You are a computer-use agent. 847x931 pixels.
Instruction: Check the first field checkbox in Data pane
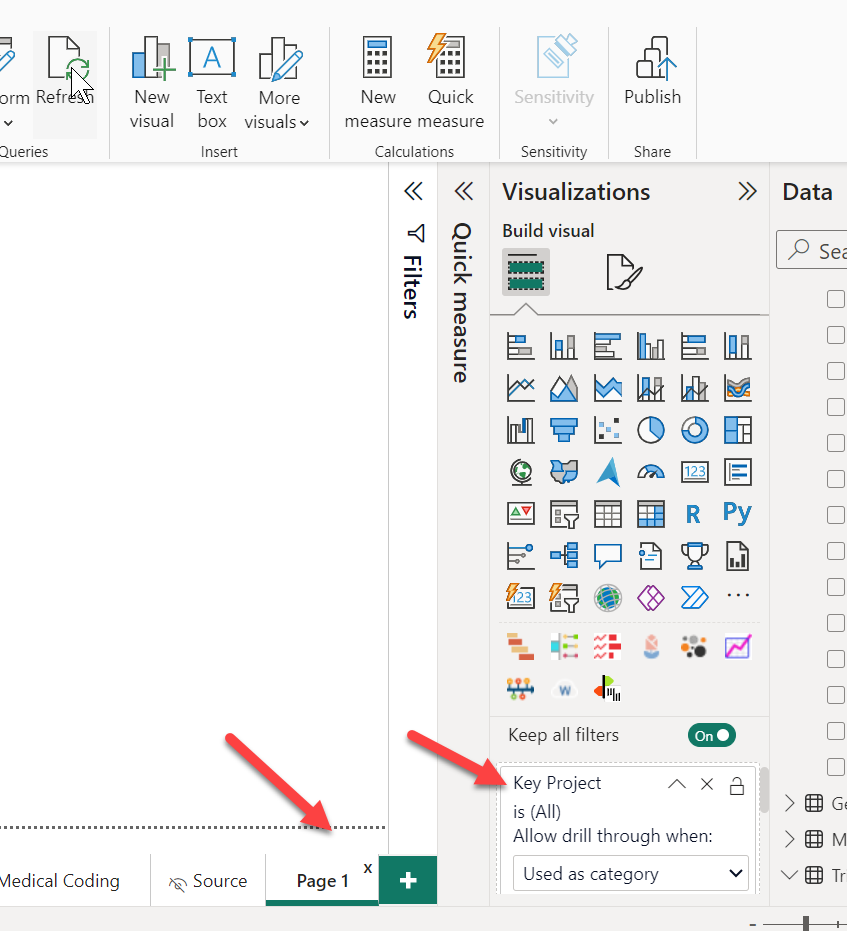click(836, 299)
